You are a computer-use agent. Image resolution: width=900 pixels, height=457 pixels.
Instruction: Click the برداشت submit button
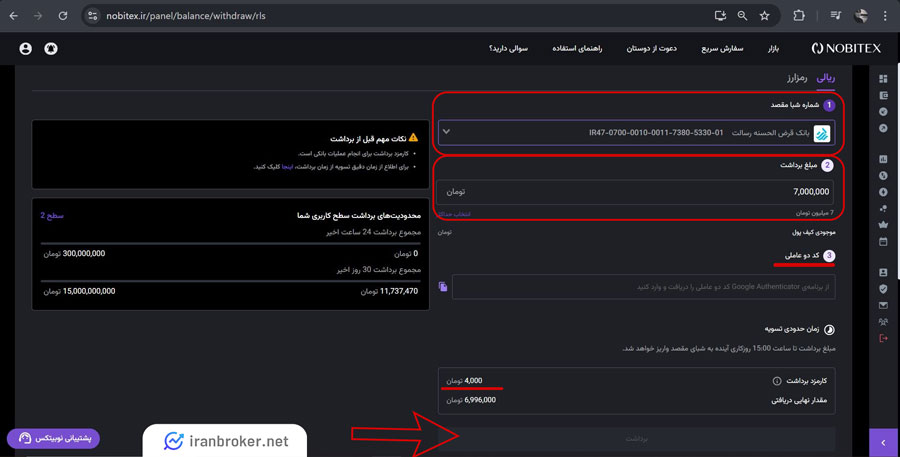[x=637, y=439]
